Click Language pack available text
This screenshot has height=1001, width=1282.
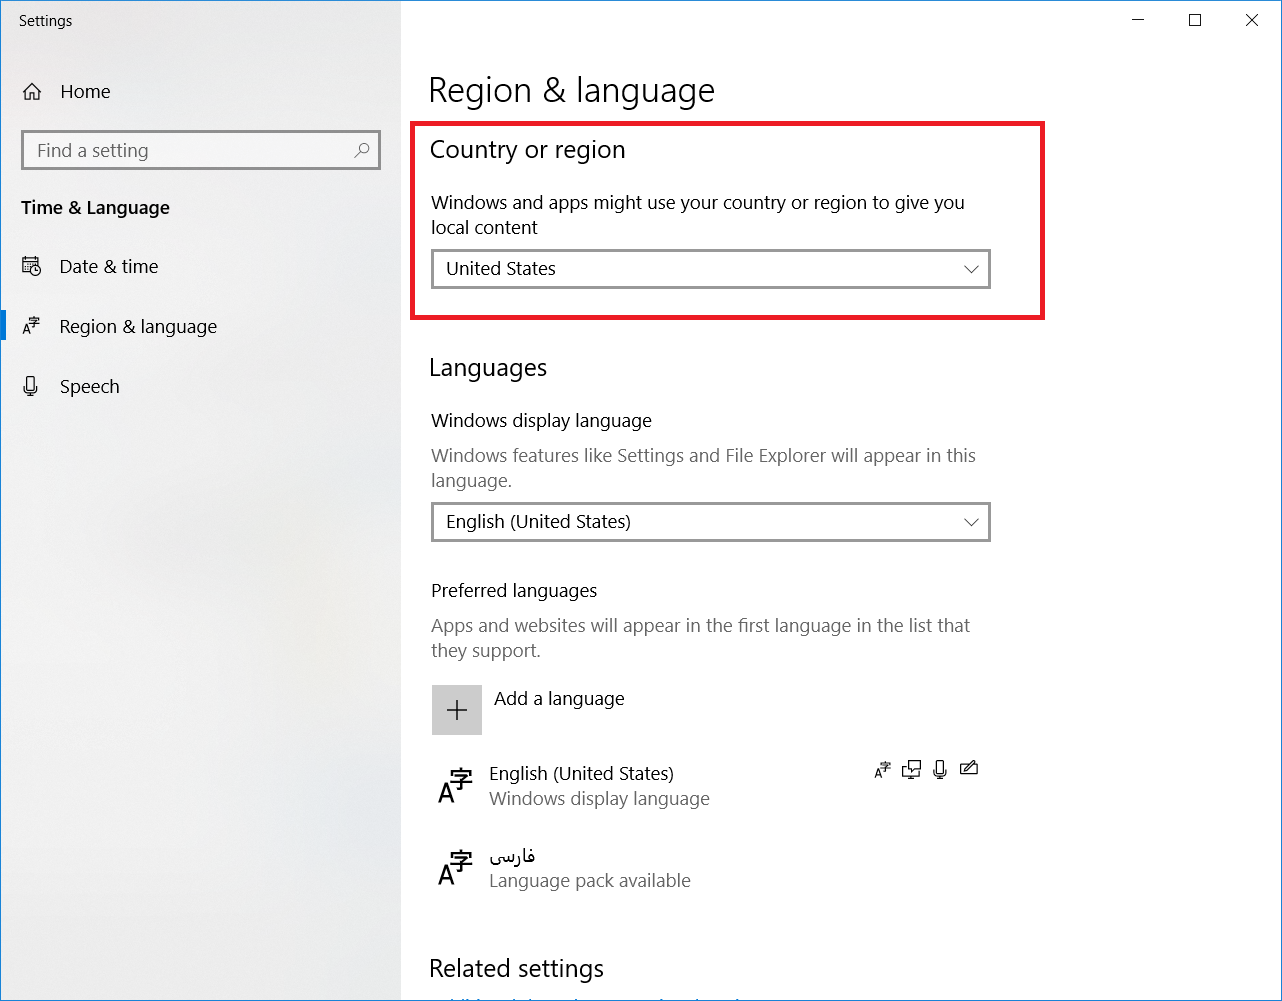[590, 880]
